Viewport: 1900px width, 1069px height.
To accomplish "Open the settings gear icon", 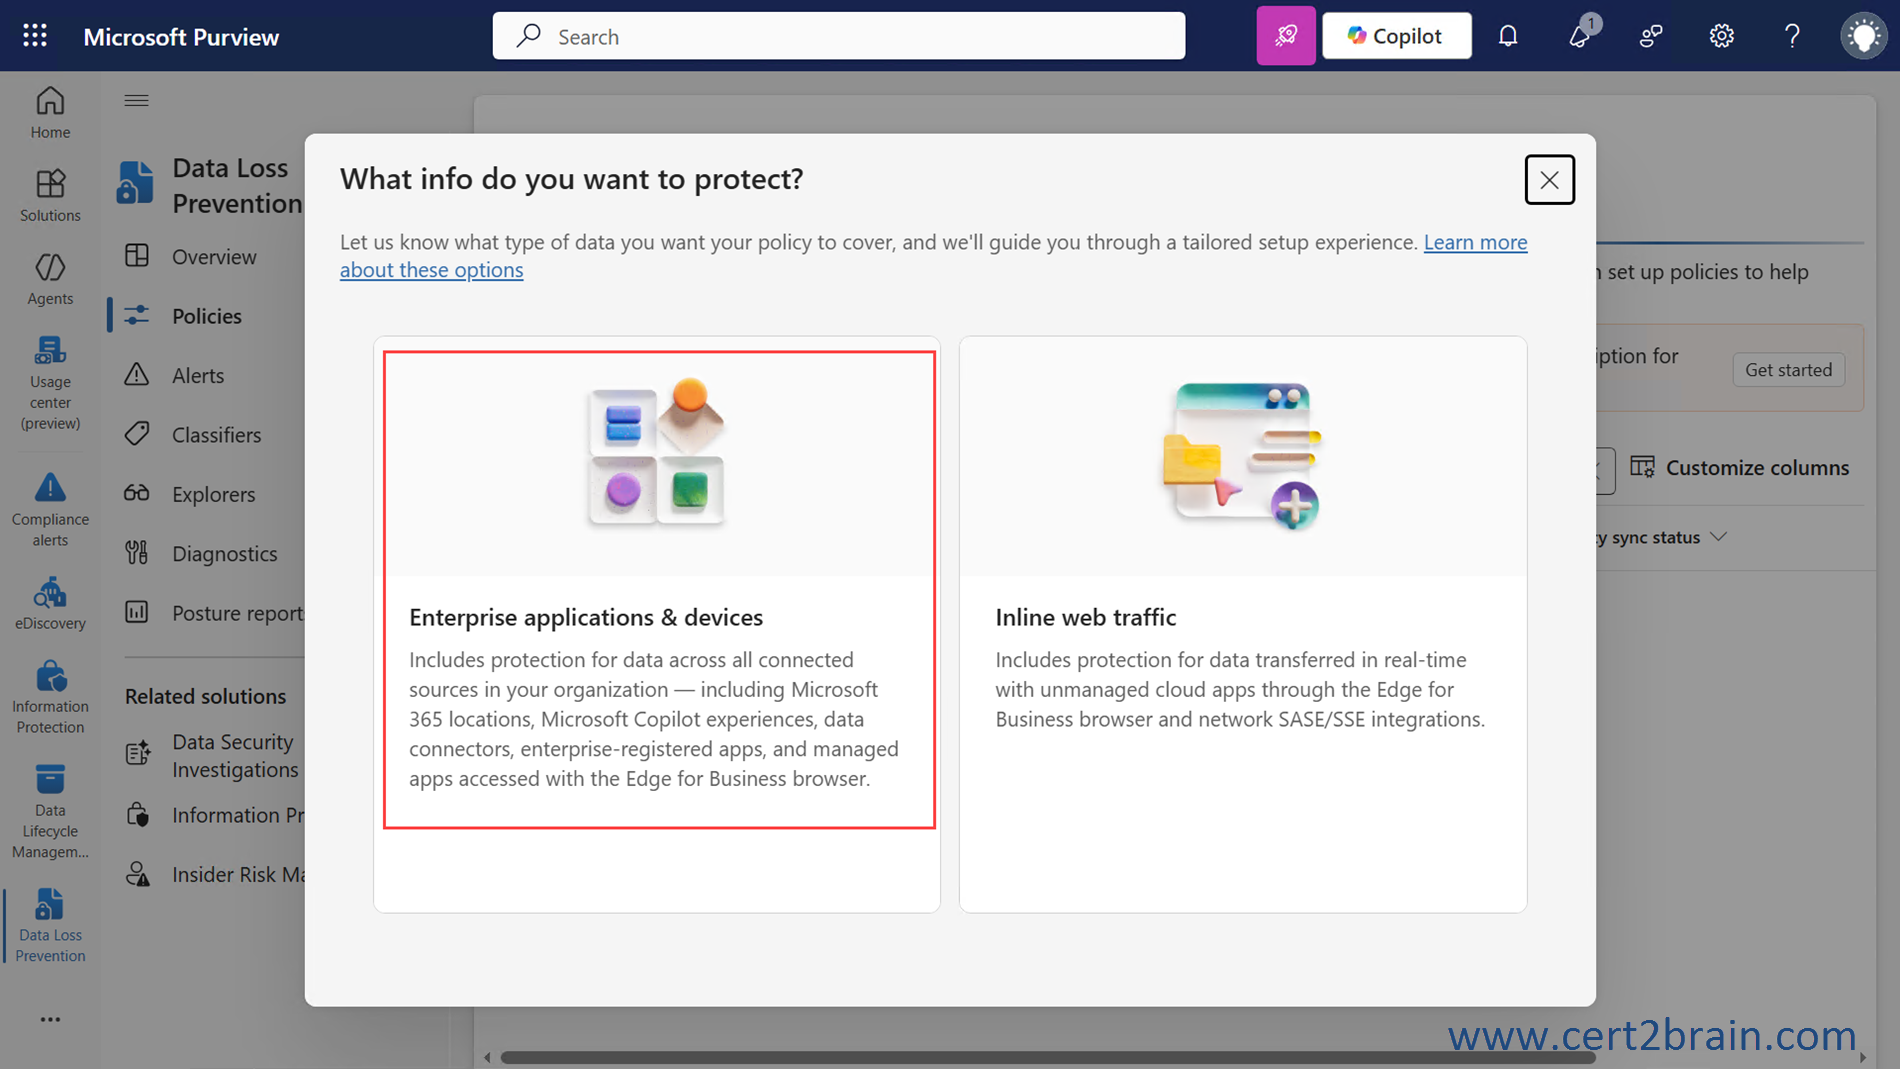I will [x=1720, y=36].
